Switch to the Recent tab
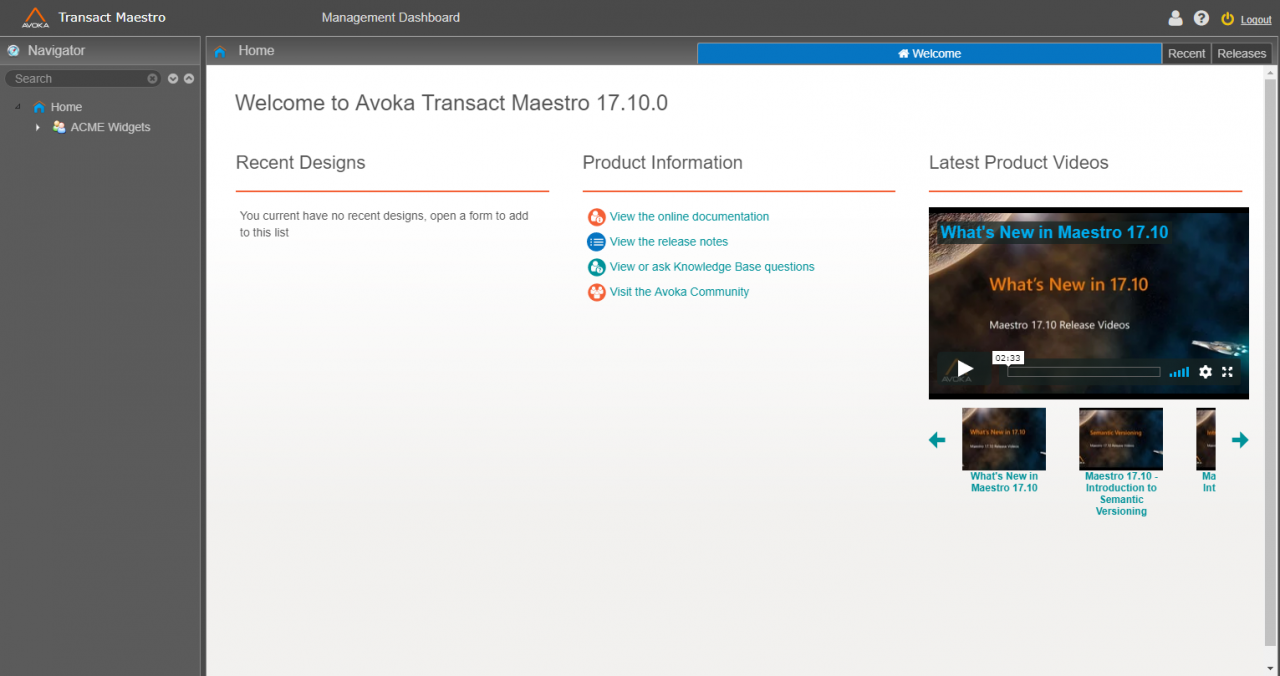Viewport: 1280px width, 676px height. (x=1187, y=54)
